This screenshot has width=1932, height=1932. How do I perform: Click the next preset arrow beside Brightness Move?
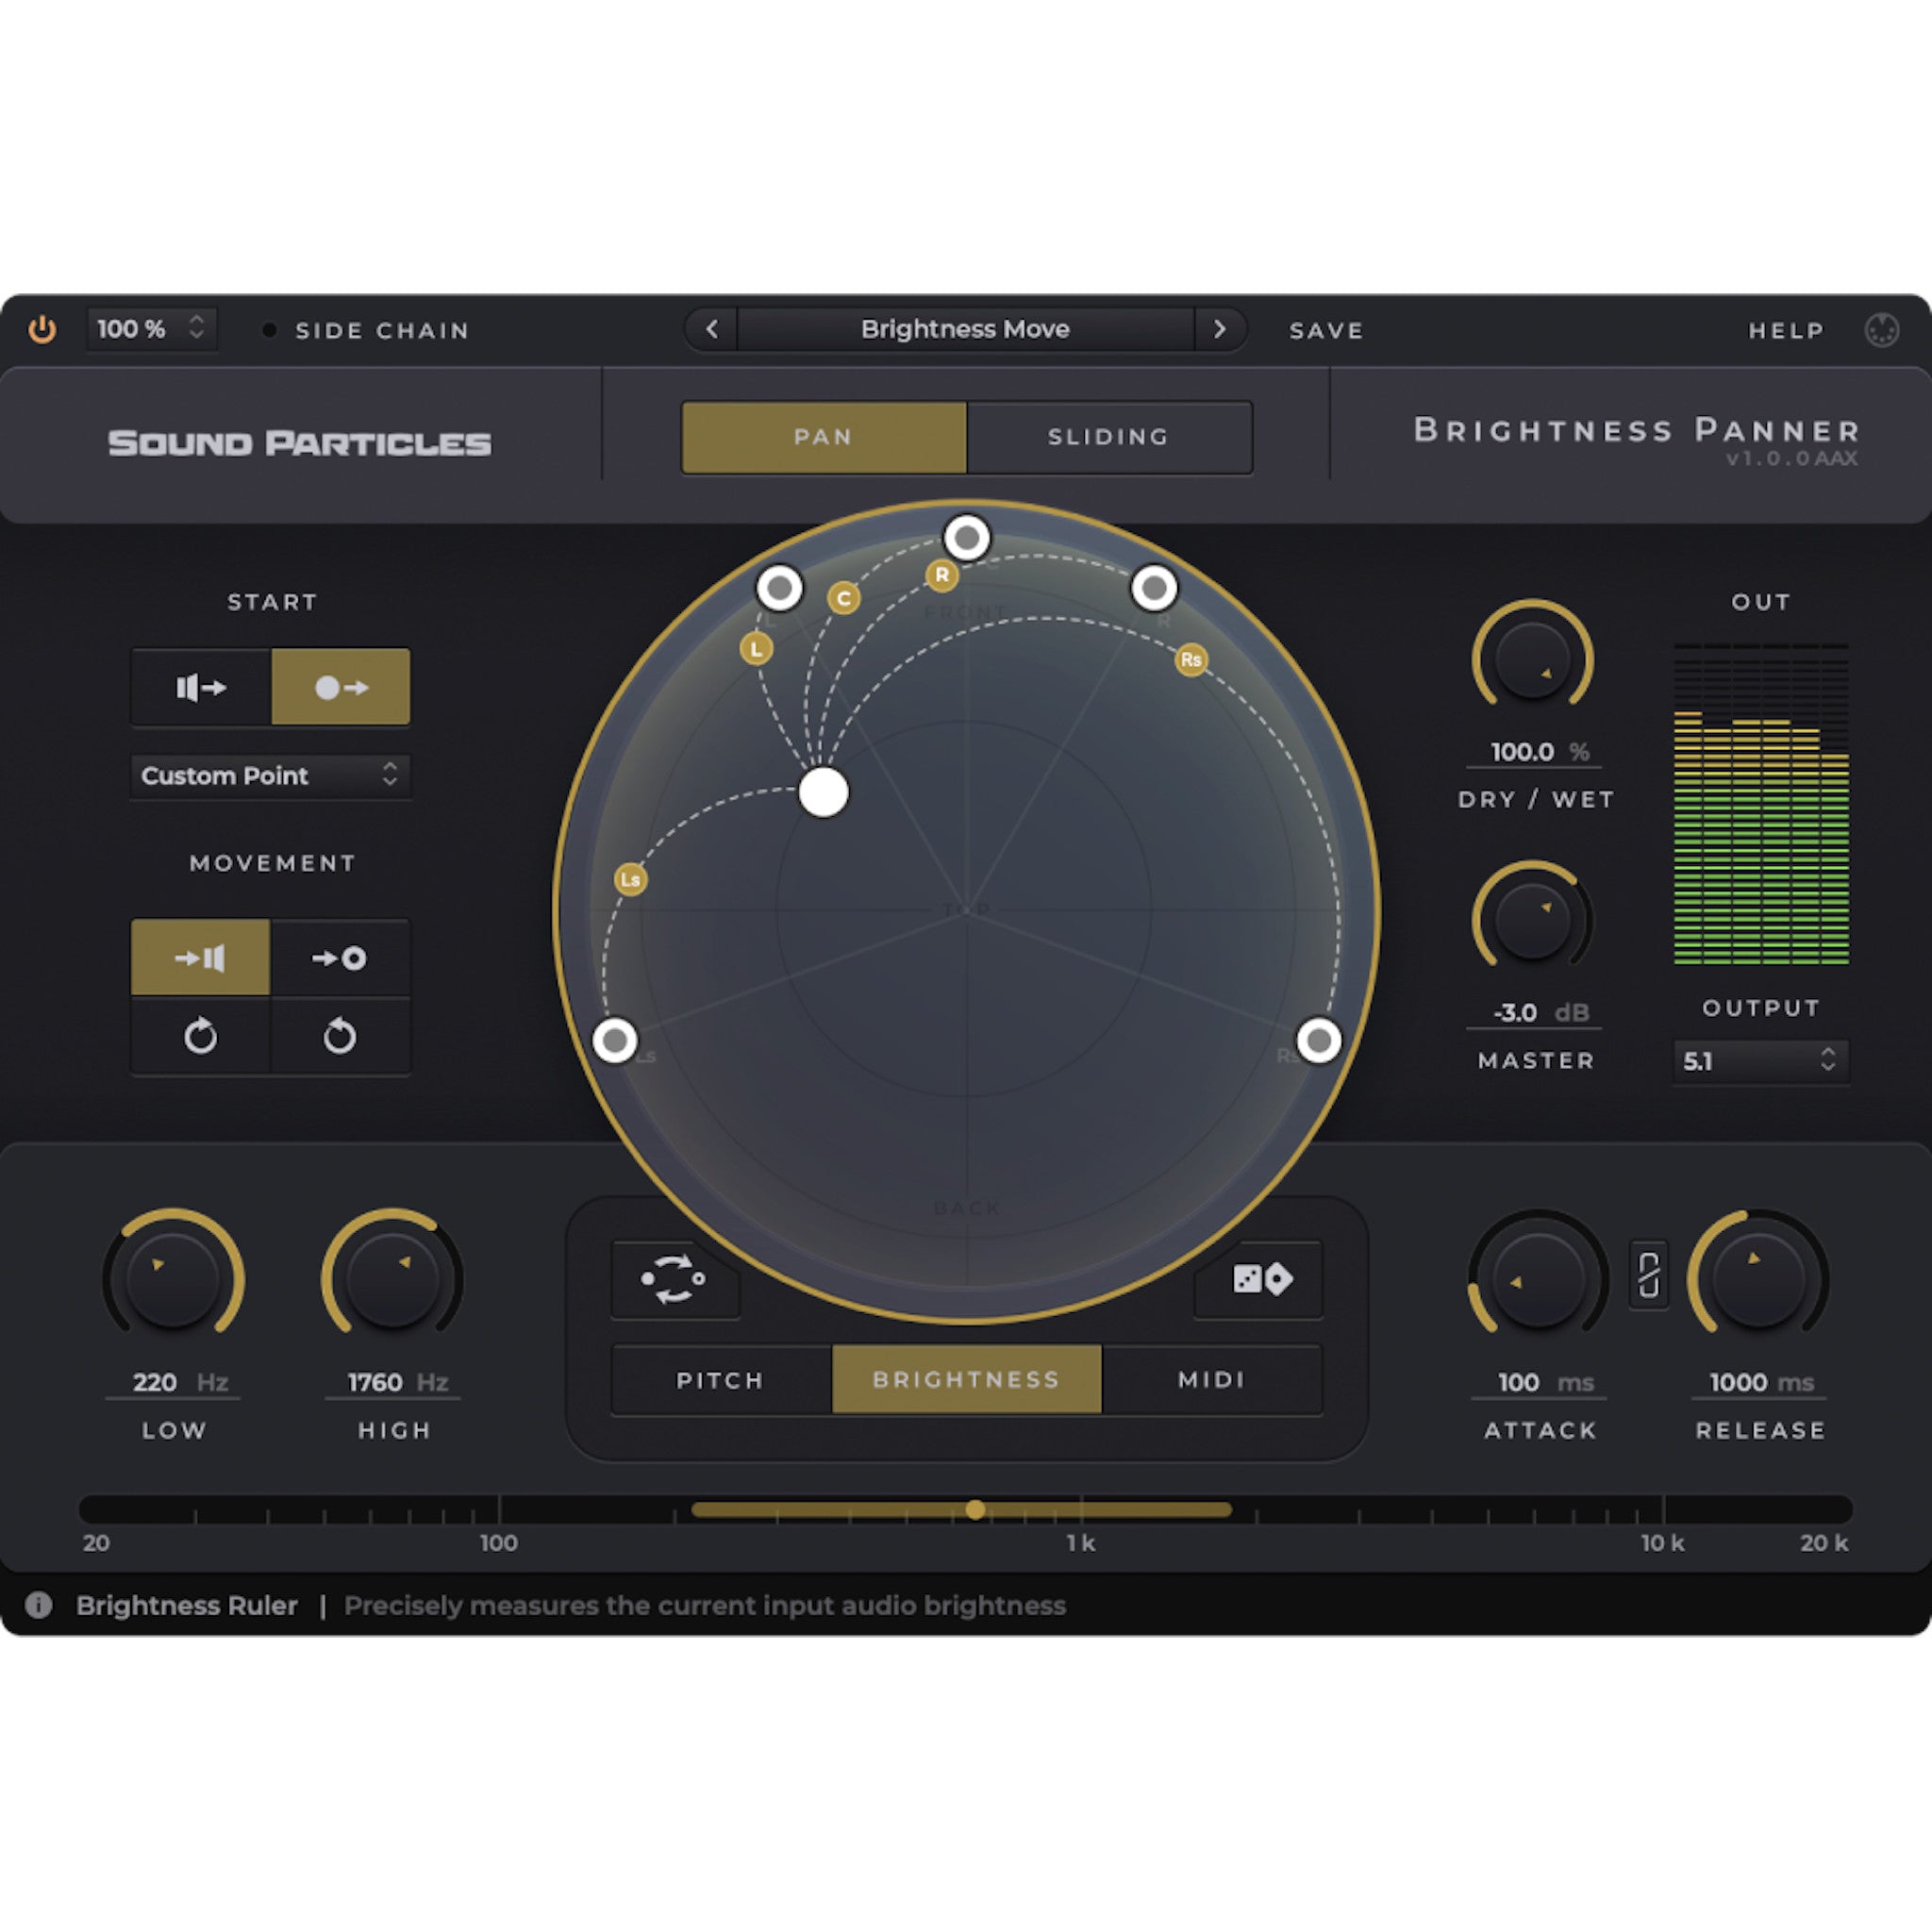point(1221,329)
